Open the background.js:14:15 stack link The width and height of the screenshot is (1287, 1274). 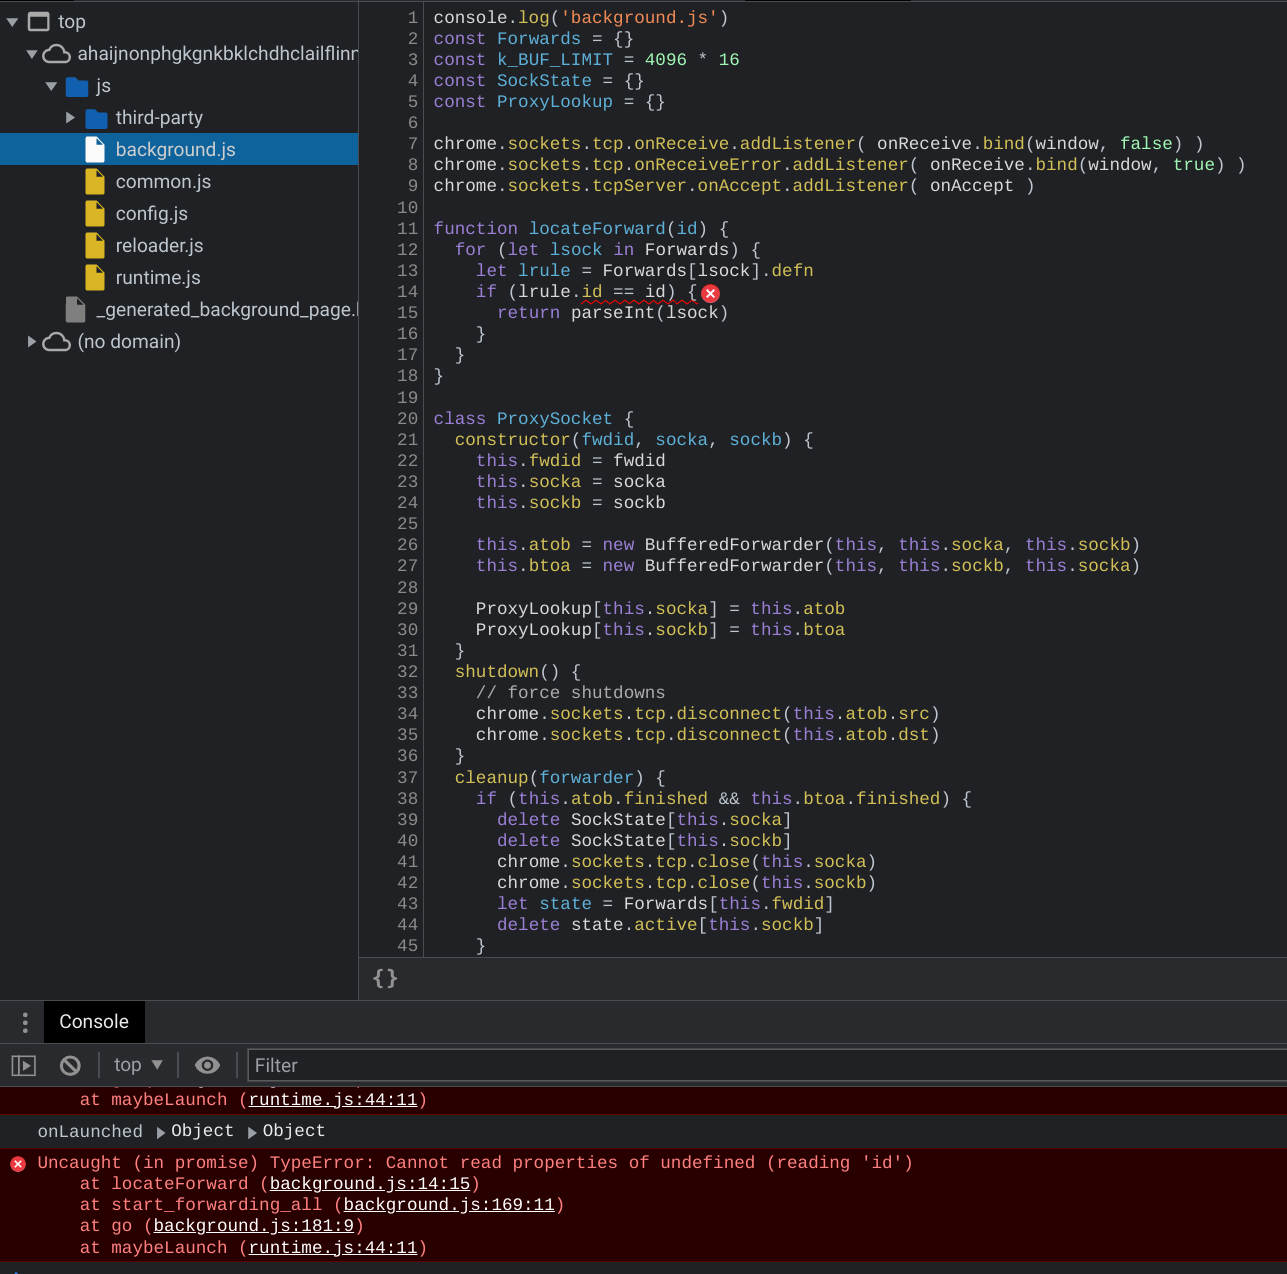[x=370, y=1184]
